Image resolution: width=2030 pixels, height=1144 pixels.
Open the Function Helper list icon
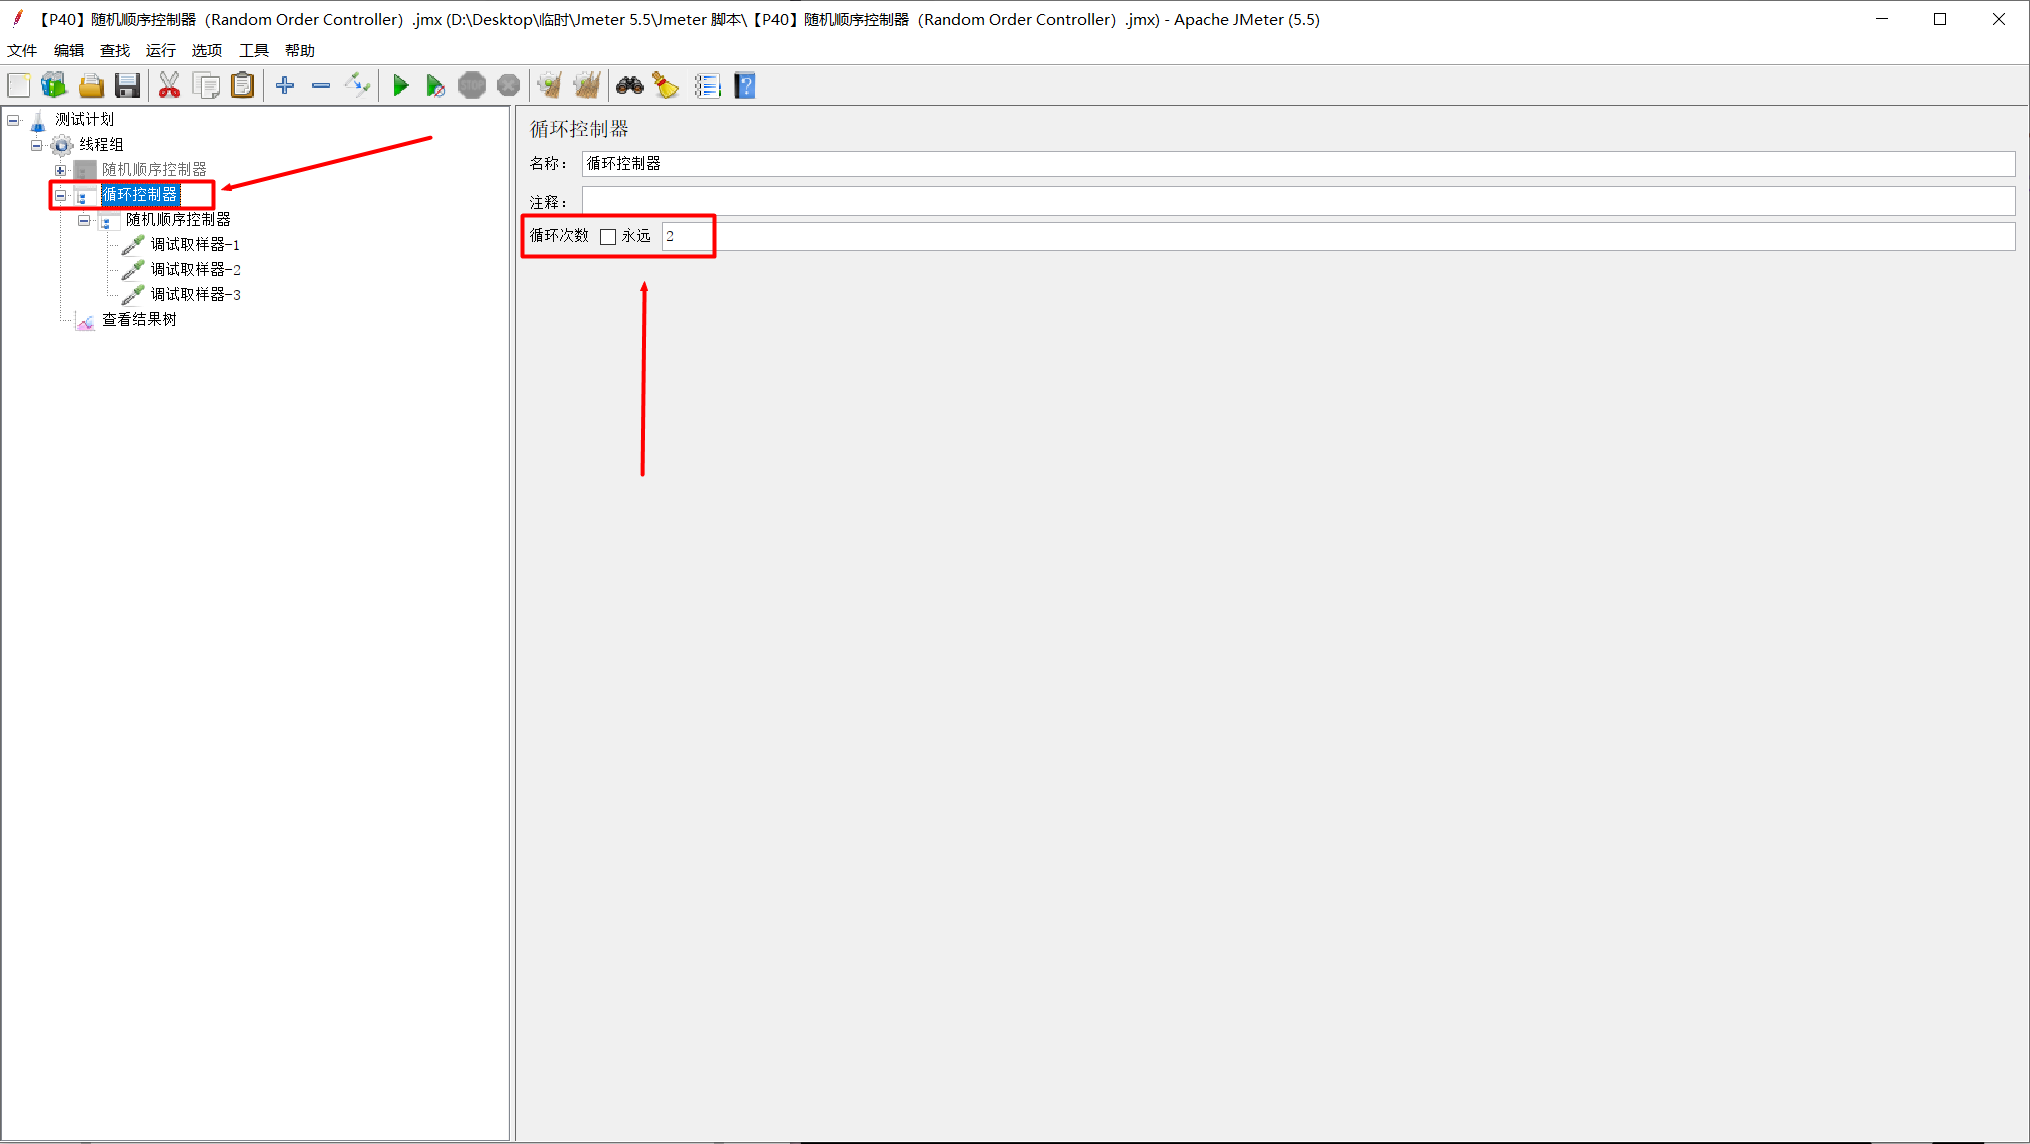[x=708, y=86]
